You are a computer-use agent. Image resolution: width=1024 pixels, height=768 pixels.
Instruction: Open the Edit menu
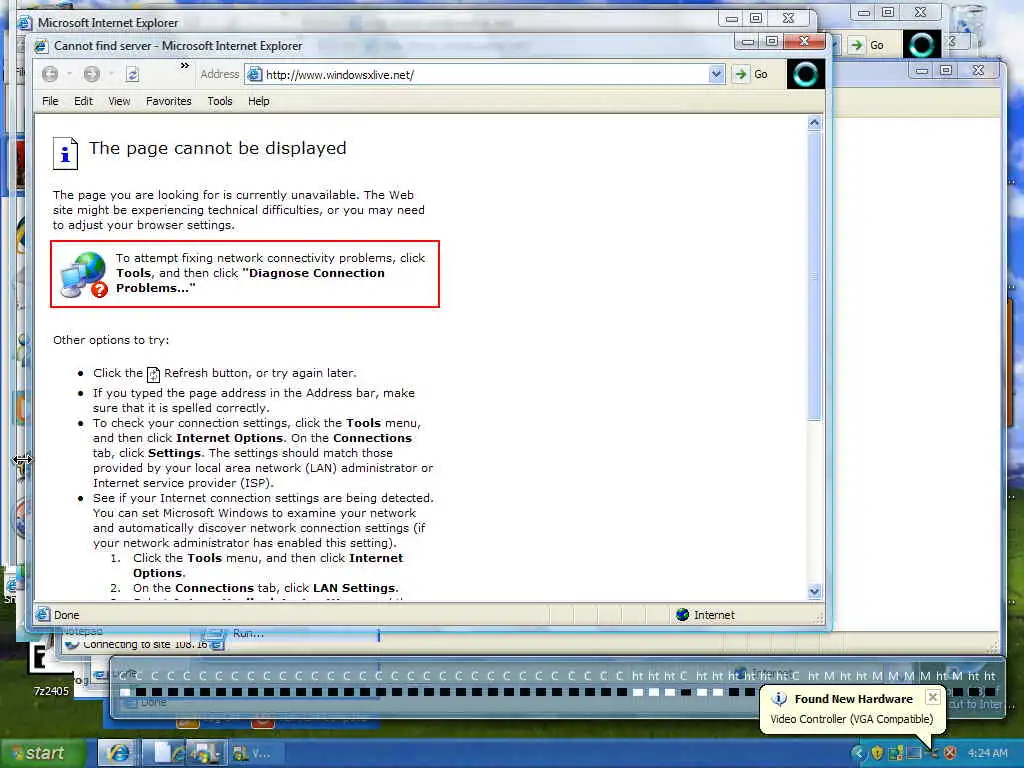(x=84, y=101)
